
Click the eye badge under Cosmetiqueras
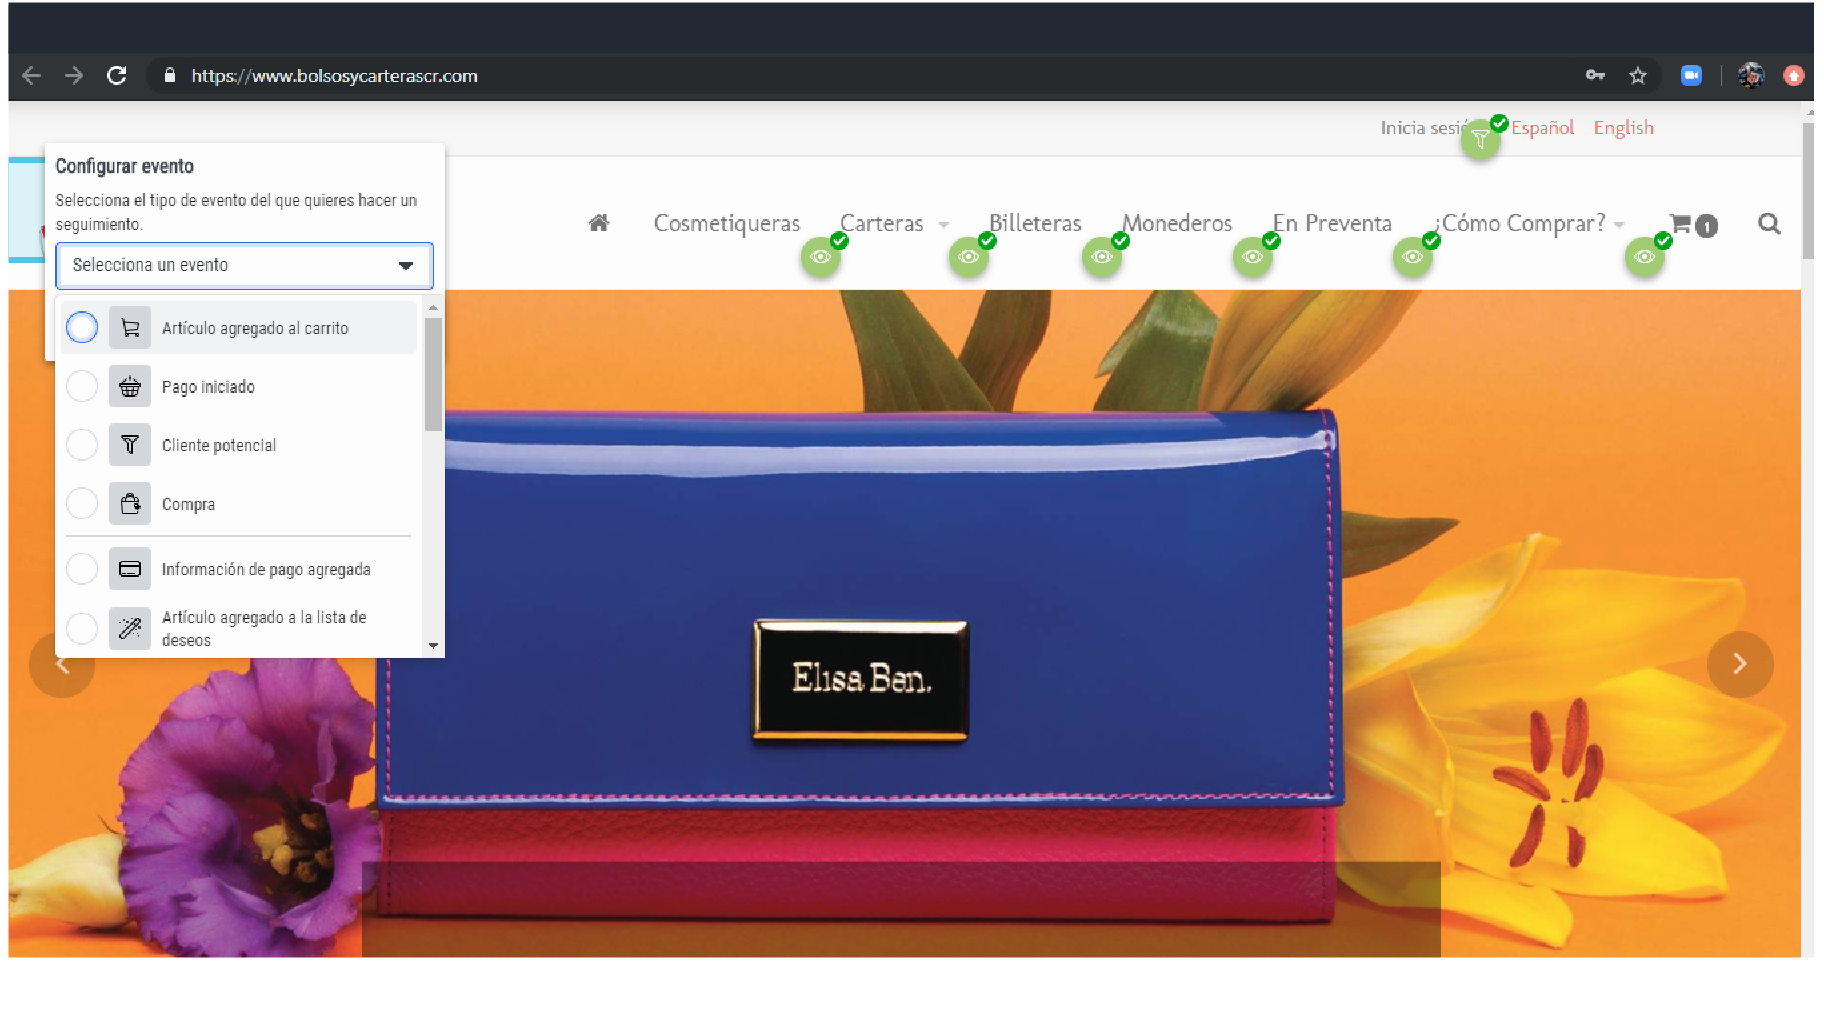pyautogui.click(x=821, y=257)
